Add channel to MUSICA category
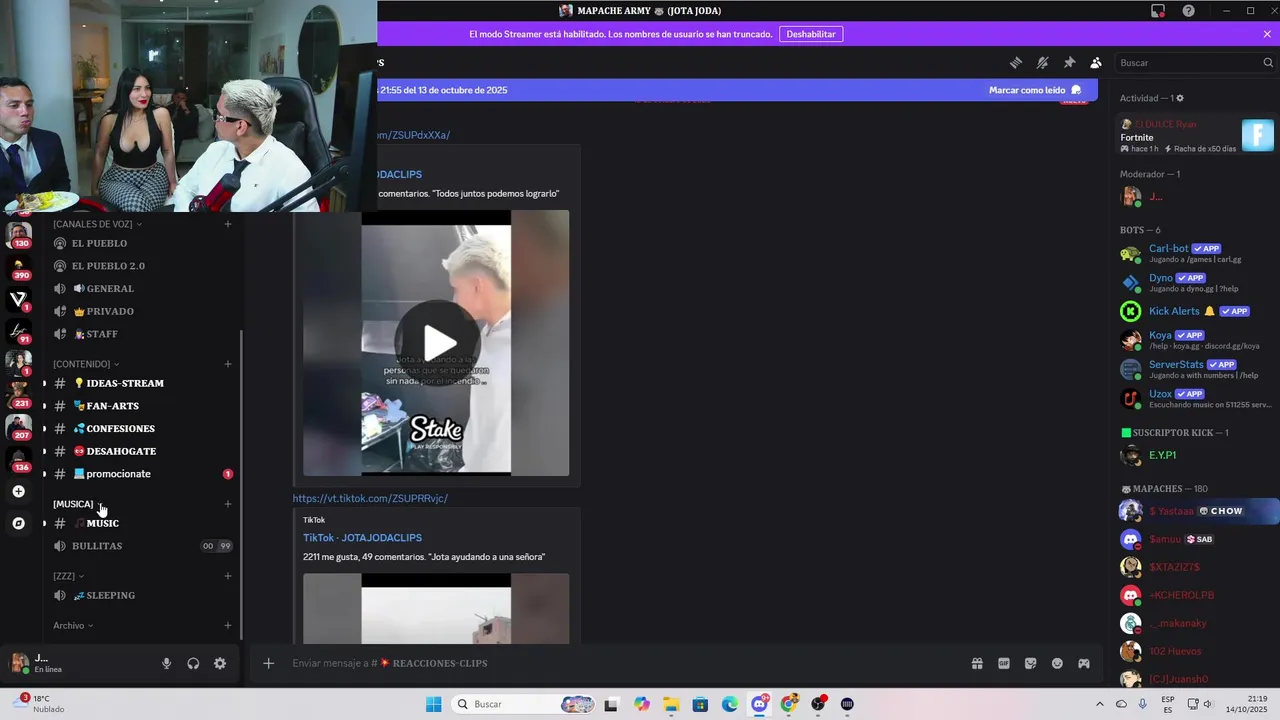The height and width of the screenshot is (720, 1280). [x=228, y=504]
